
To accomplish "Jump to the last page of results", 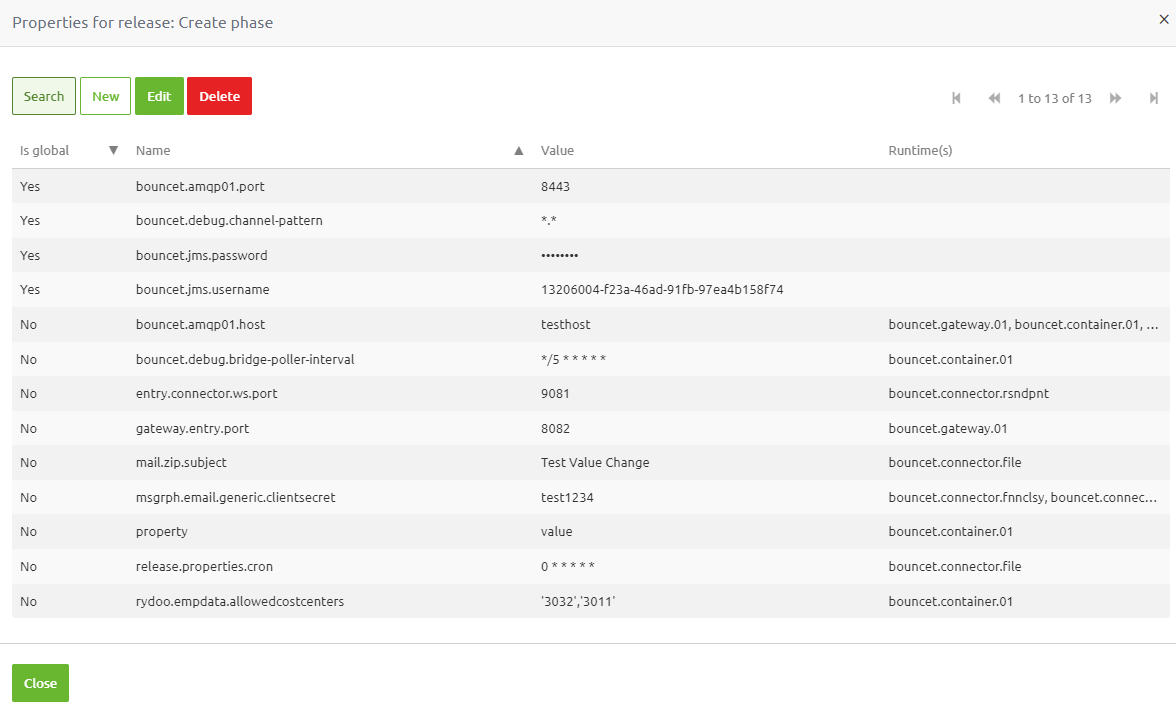I will (1154, 98).
